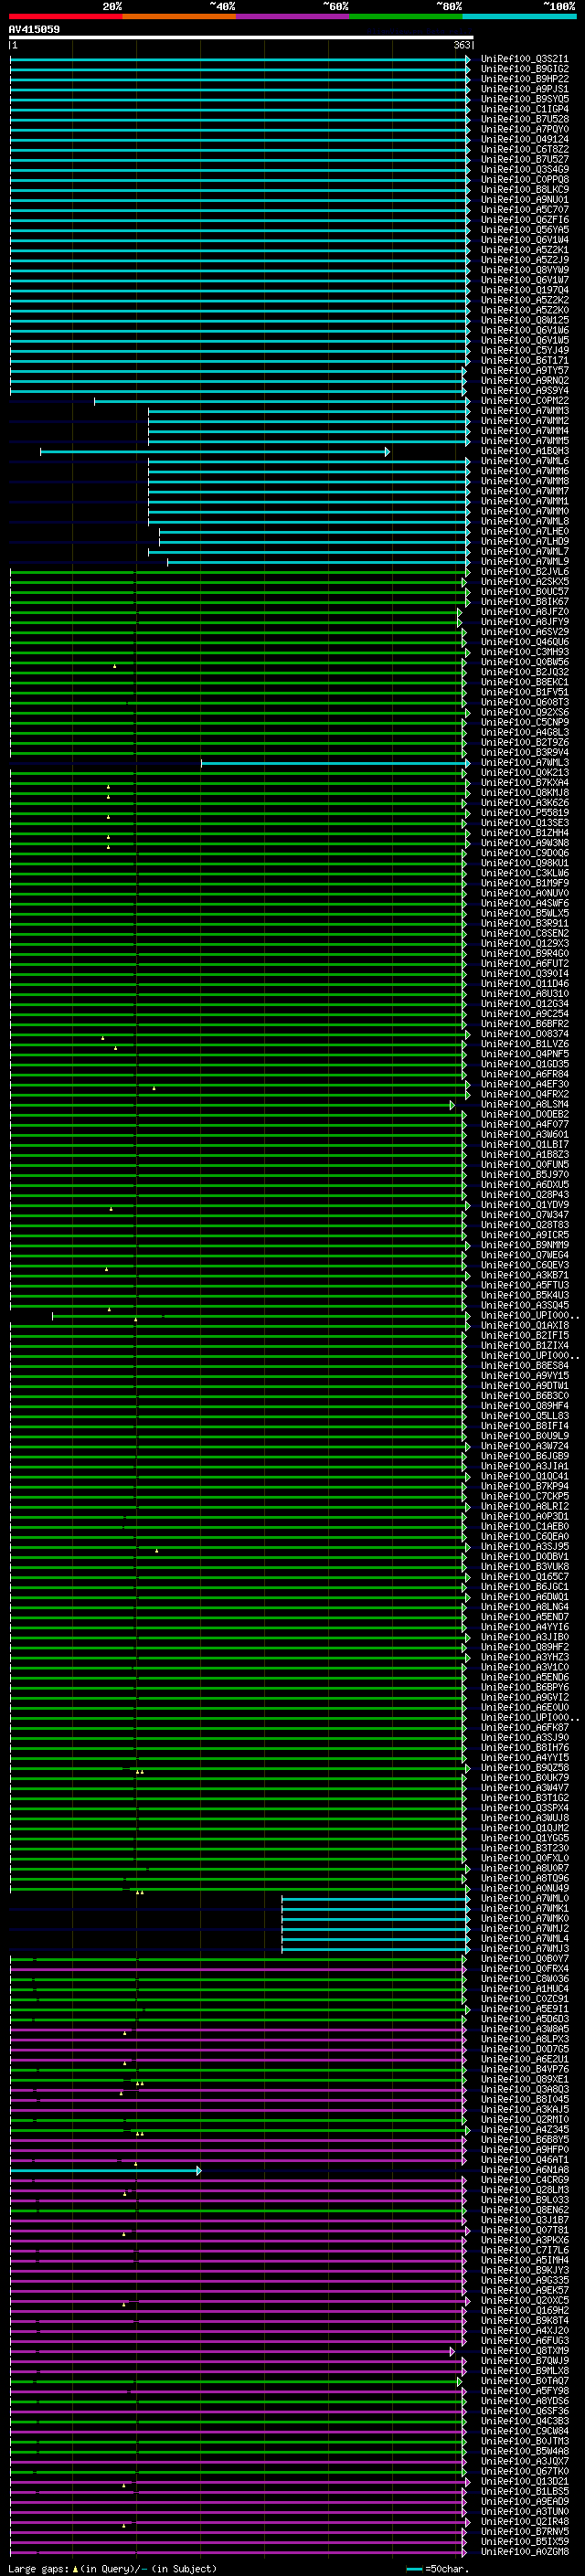Open hit UniRef100_B2JVL6

525,572
